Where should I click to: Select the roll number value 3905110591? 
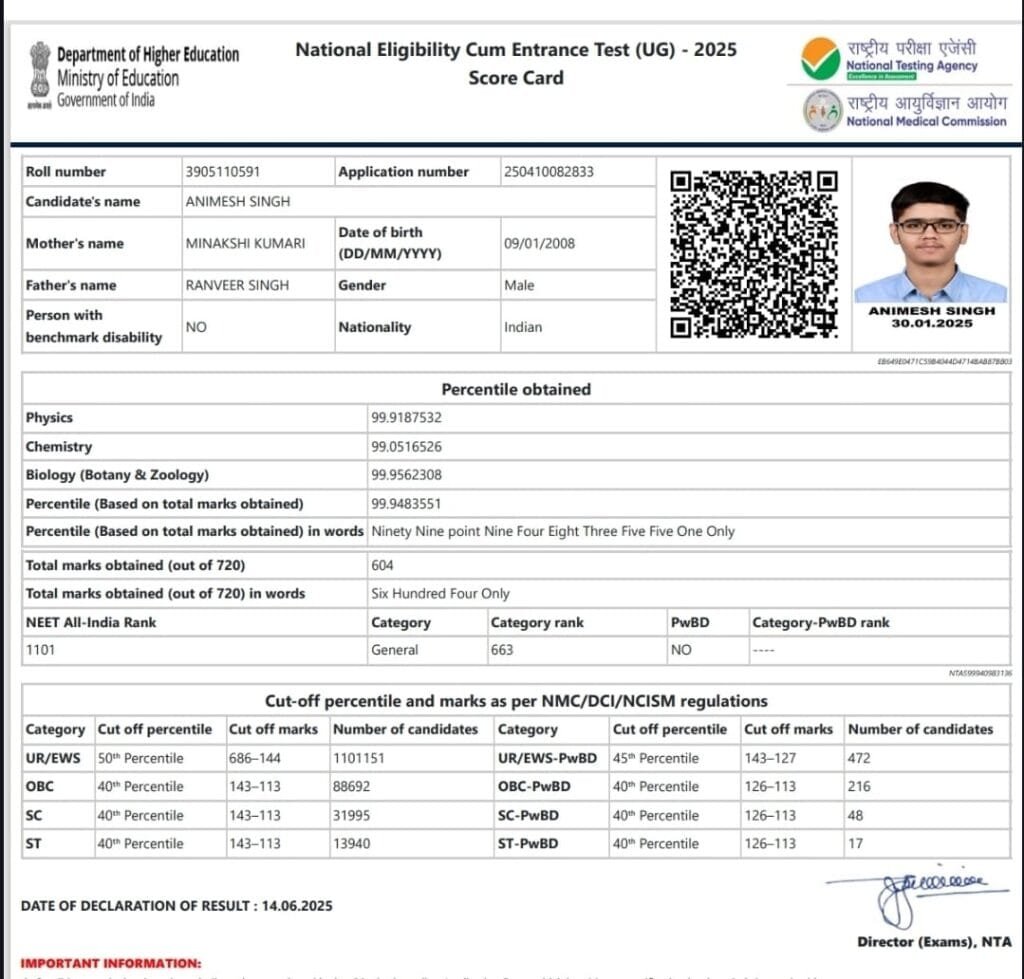pyautogui.click(x=223, y=172)
